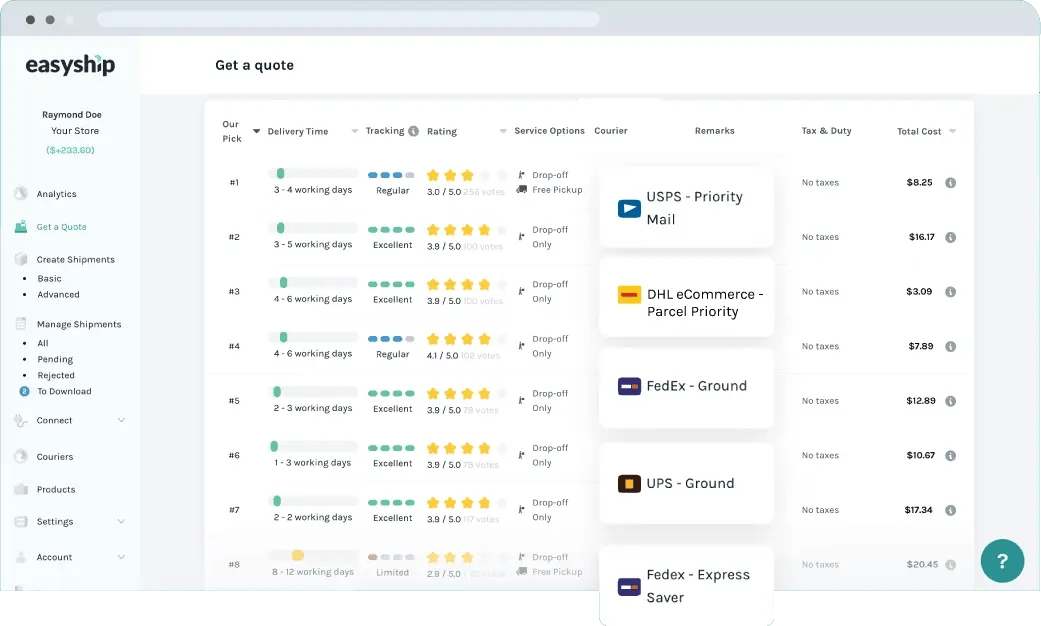
Task: Expand the Settings section chevron
Action: (122, 521)
